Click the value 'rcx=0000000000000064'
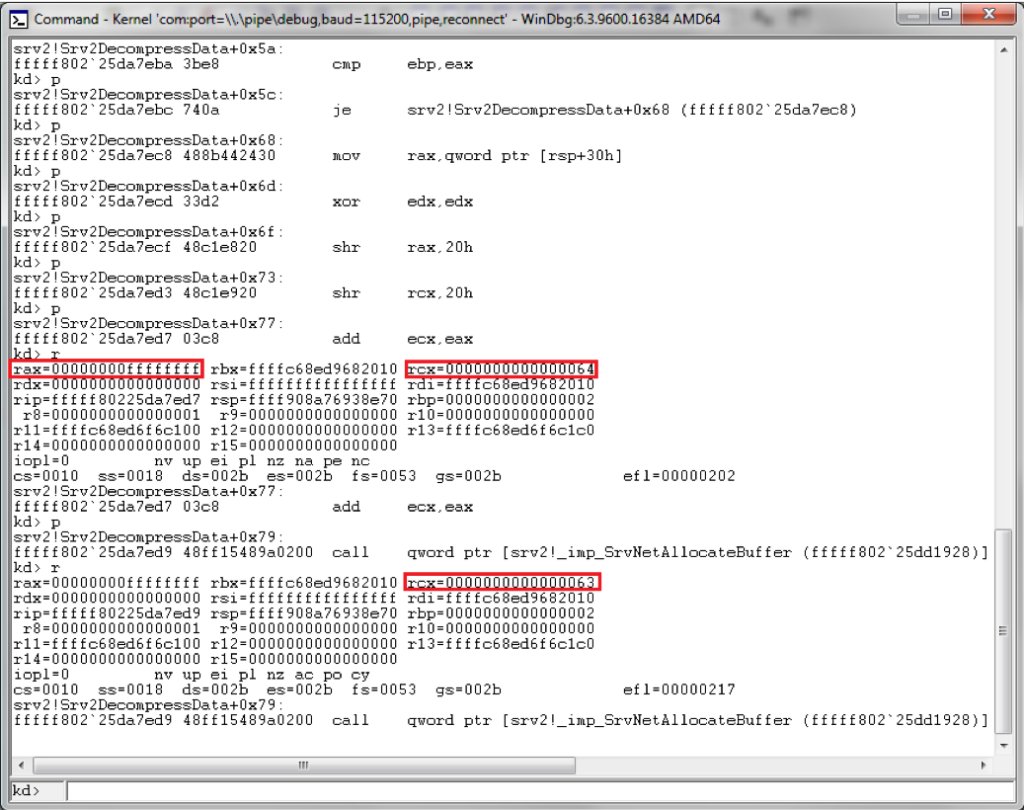The image size is (1024, 810). (501, 369)
